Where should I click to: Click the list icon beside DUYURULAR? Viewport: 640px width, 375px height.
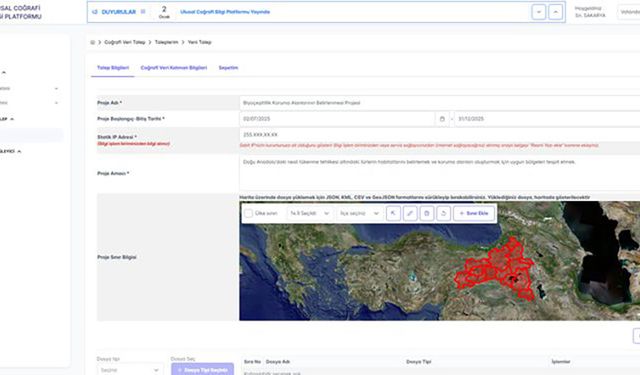143,12
